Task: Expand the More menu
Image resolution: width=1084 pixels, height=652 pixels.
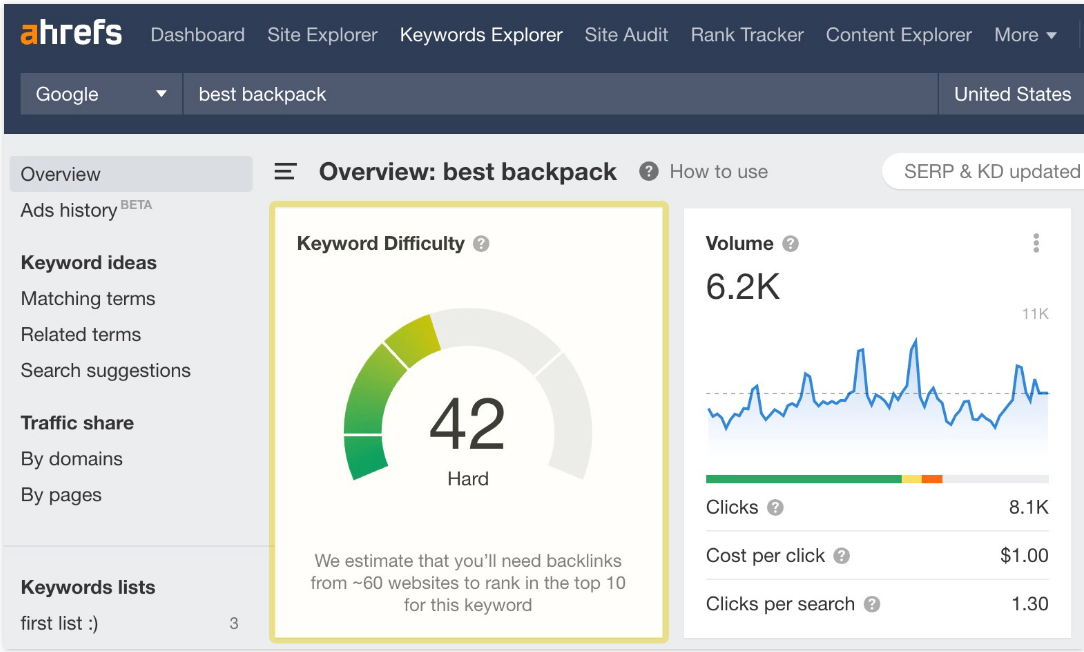Action: (x=1025, y=35)
